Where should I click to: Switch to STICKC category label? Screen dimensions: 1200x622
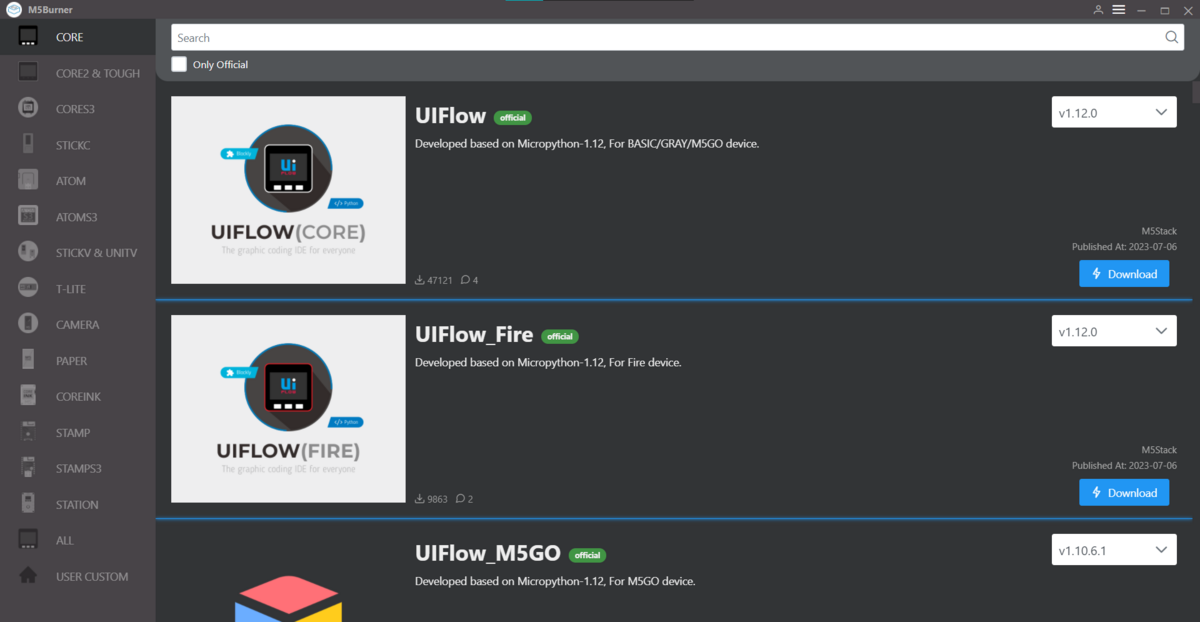pyautogui.click(x=73, y=146)
